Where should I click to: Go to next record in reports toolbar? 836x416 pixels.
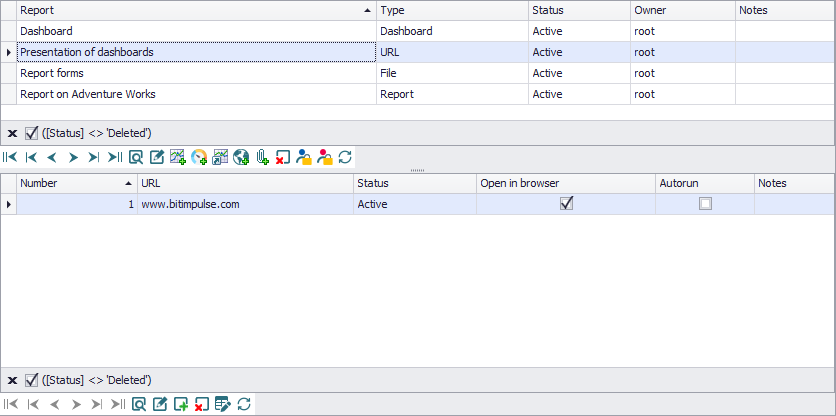(x=73, y=157)
